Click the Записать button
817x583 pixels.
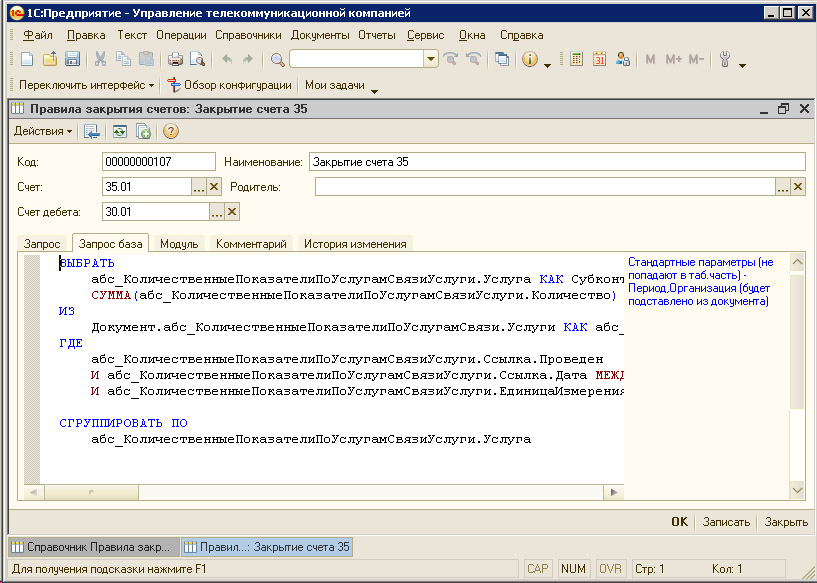click(x=726, y=522)
